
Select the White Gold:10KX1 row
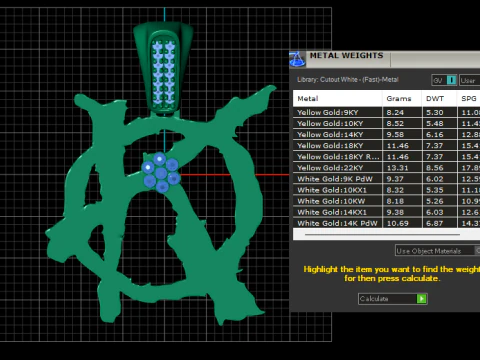tap(387, 190)
